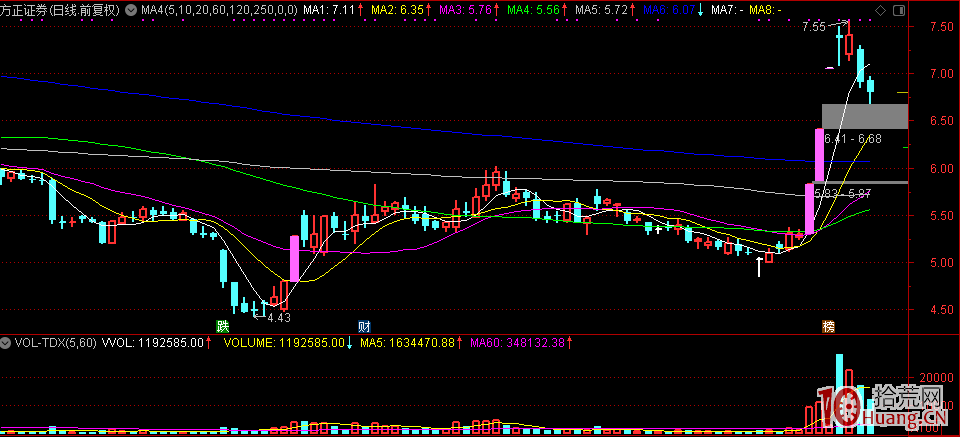Click the gray 6.41-6.68 gap rectangle
The image size is (960, 437).
(x=864, y=116)
